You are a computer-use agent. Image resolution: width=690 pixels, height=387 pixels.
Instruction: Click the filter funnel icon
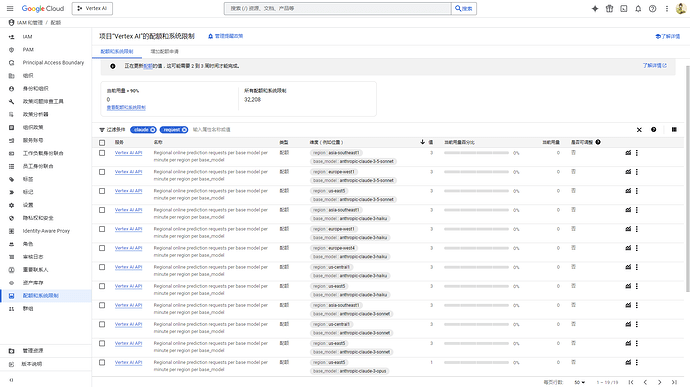(102, 130)
